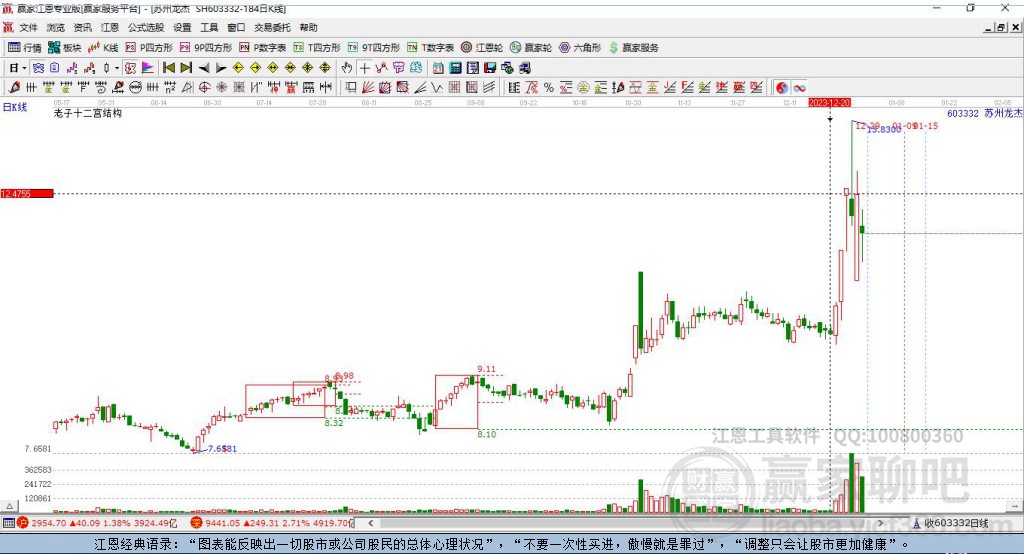The image size is (1024, 554).
Task: Open 赢家服务 service link
Action: coord(633,48)
